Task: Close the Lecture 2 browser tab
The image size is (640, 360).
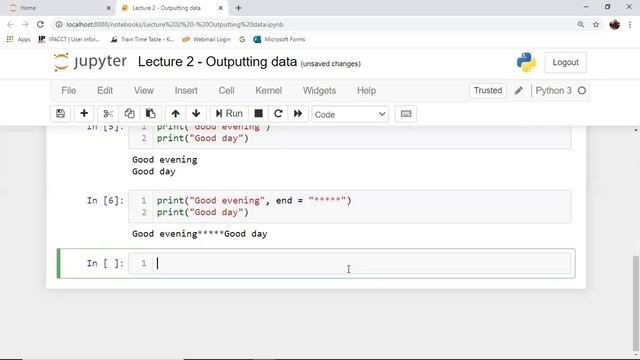Action: [220, 8]
